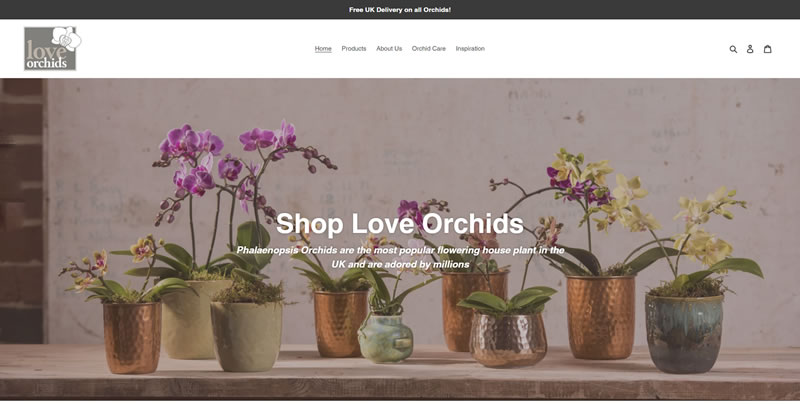800x404 pixels.
Task: Click the small green ceramic vase
Action: click(x=385, y=338)
